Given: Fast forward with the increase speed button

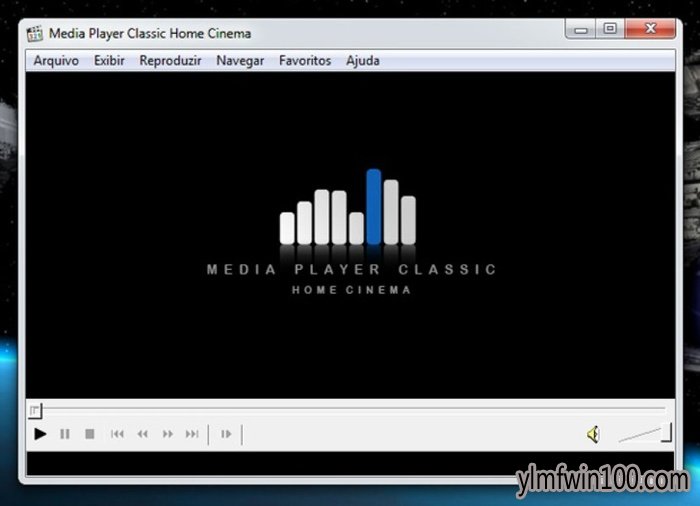Looking at the screenshot, I should coord(167,434).
